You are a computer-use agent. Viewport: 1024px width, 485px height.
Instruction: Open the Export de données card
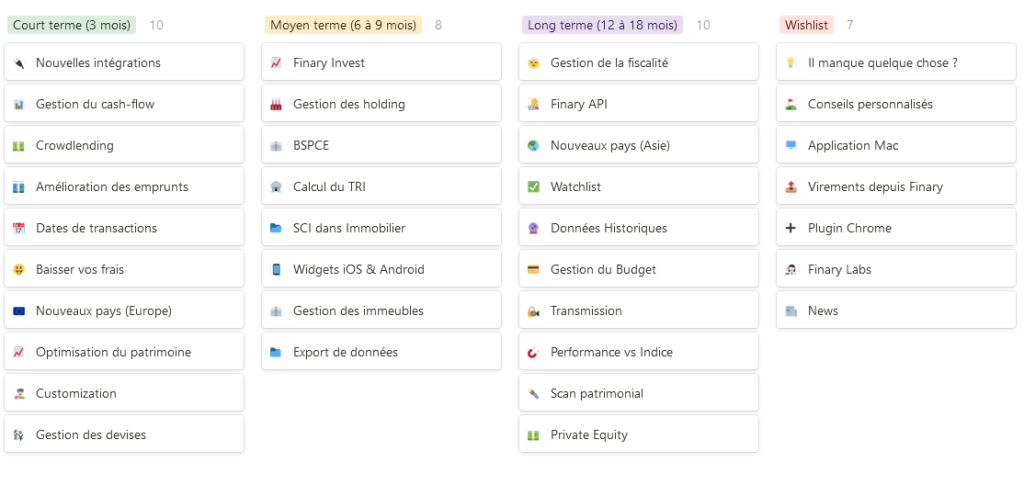pyautogui.click(x=381, y=352)
